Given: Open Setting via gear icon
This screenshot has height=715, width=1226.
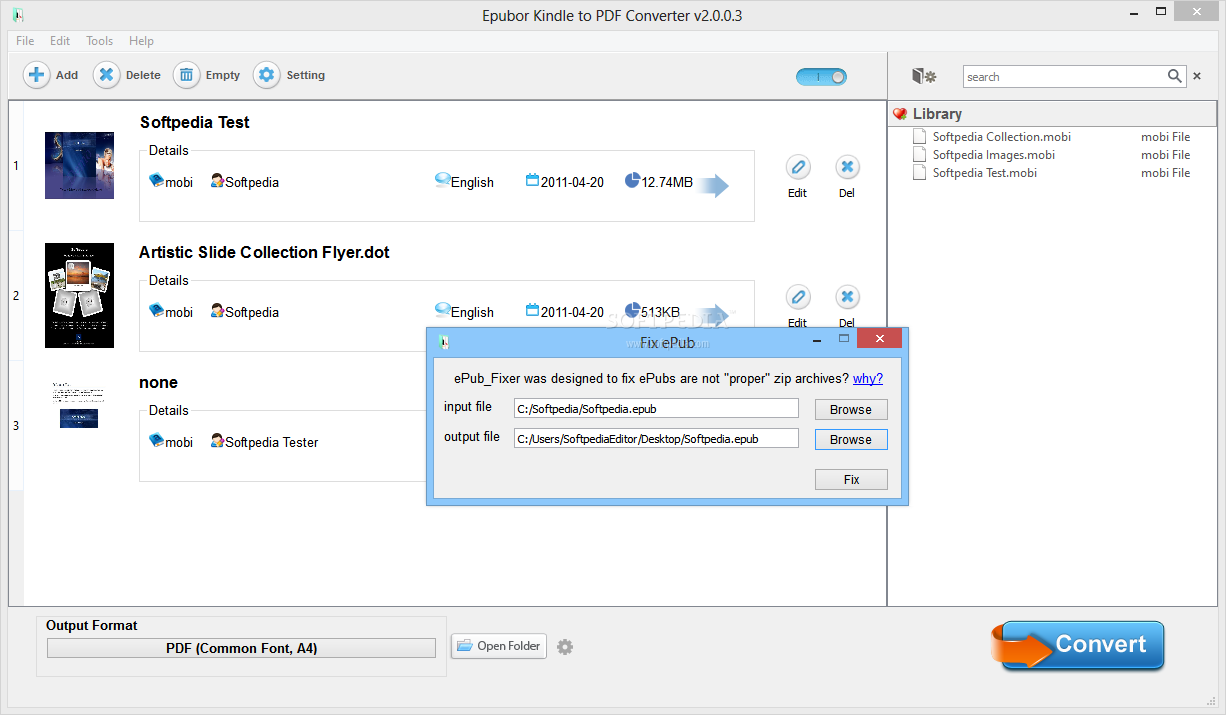Looking at the screenshot, I should (x=266, y=75).
